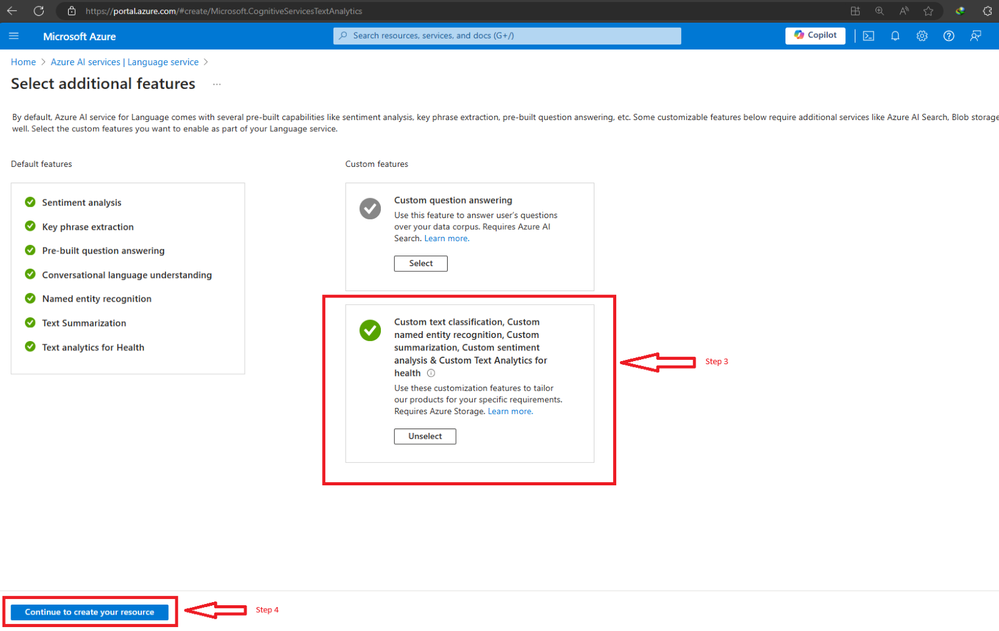Click the Custom question answering heading
This screenshot has width=999, height=631.
pyautogui.click(x=453, y=200)
